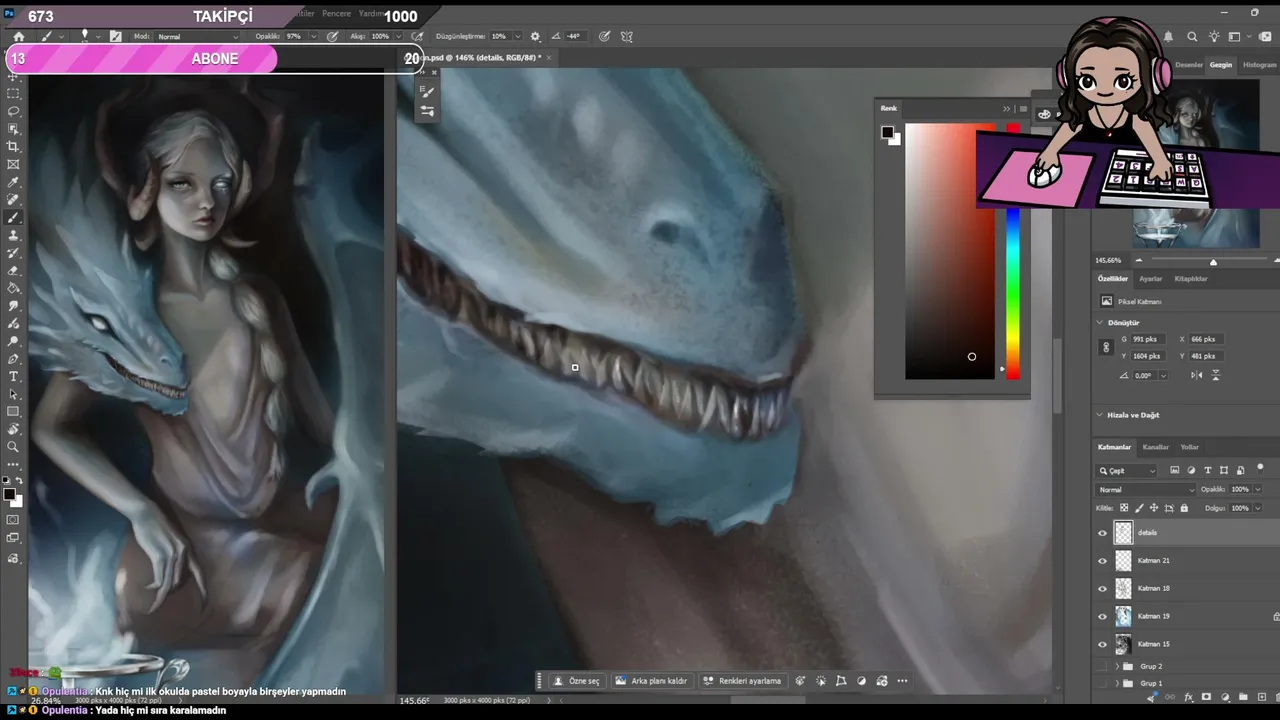This screenshot has height=720, width=1280.
Task: Open the layer filter Çeşit dropdown
Action: [x=1127, y=470]
